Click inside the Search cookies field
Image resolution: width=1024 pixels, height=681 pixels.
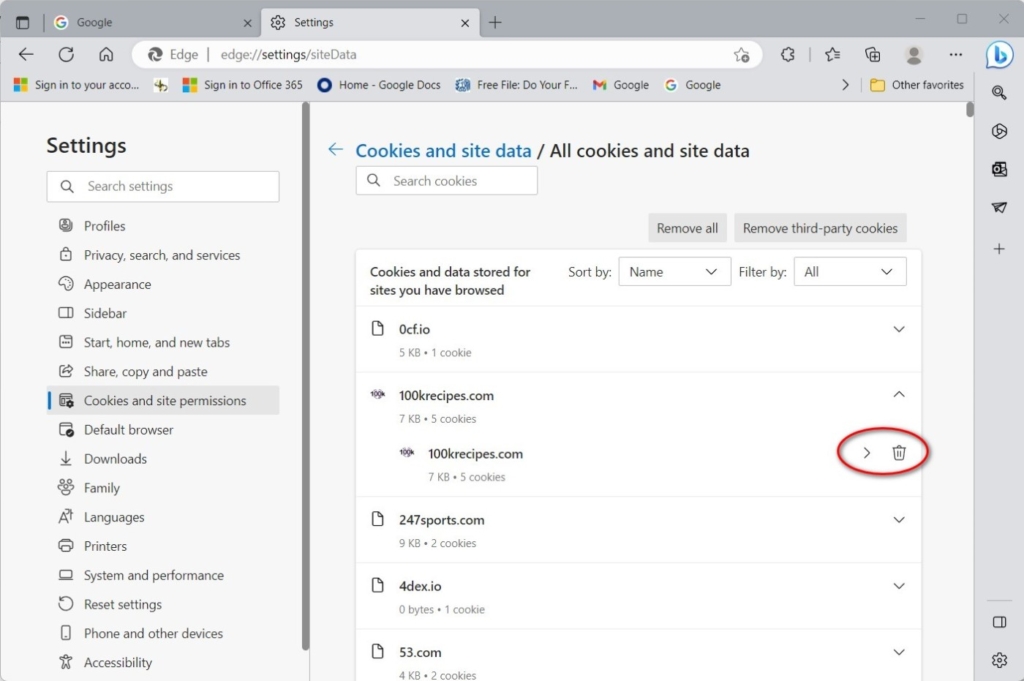(446, 180)
